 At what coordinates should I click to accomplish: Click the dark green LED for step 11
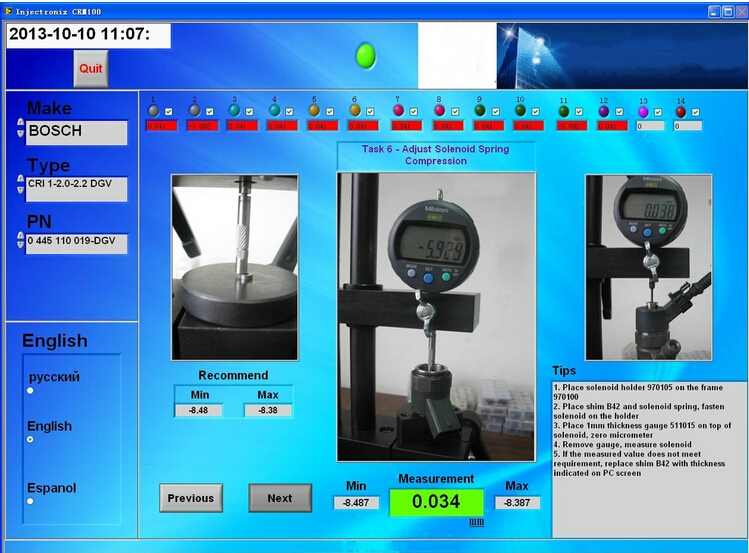564,111
